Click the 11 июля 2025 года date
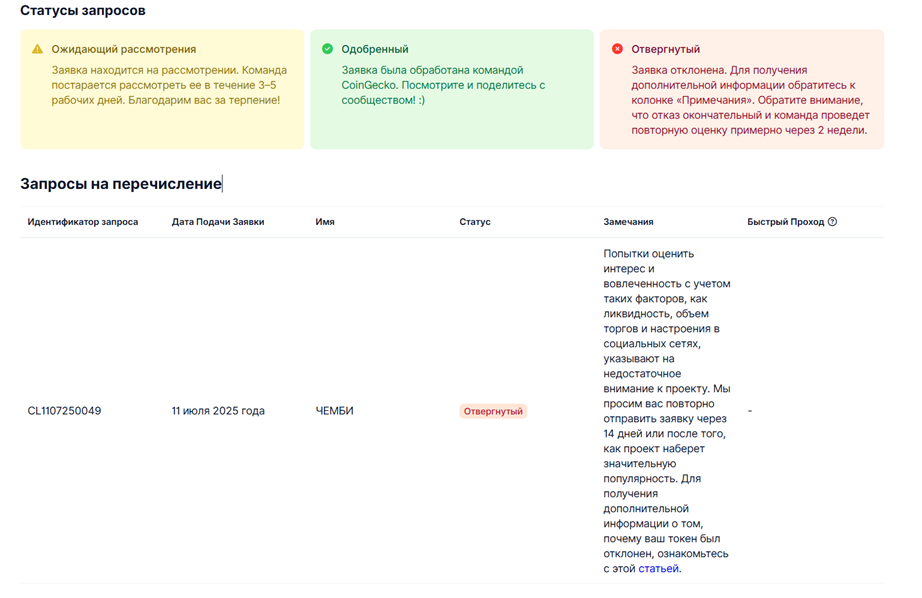922x598 pixels. [218, 411]
